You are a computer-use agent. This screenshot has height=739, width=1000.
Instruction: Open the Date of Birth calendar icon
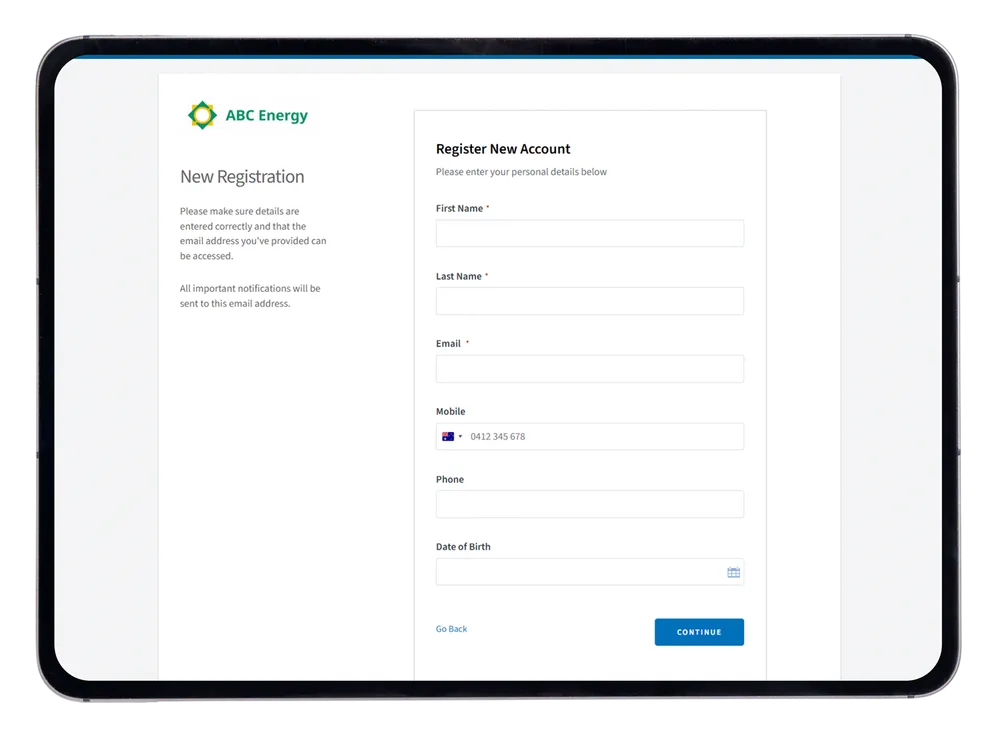(x=733, y=573)
